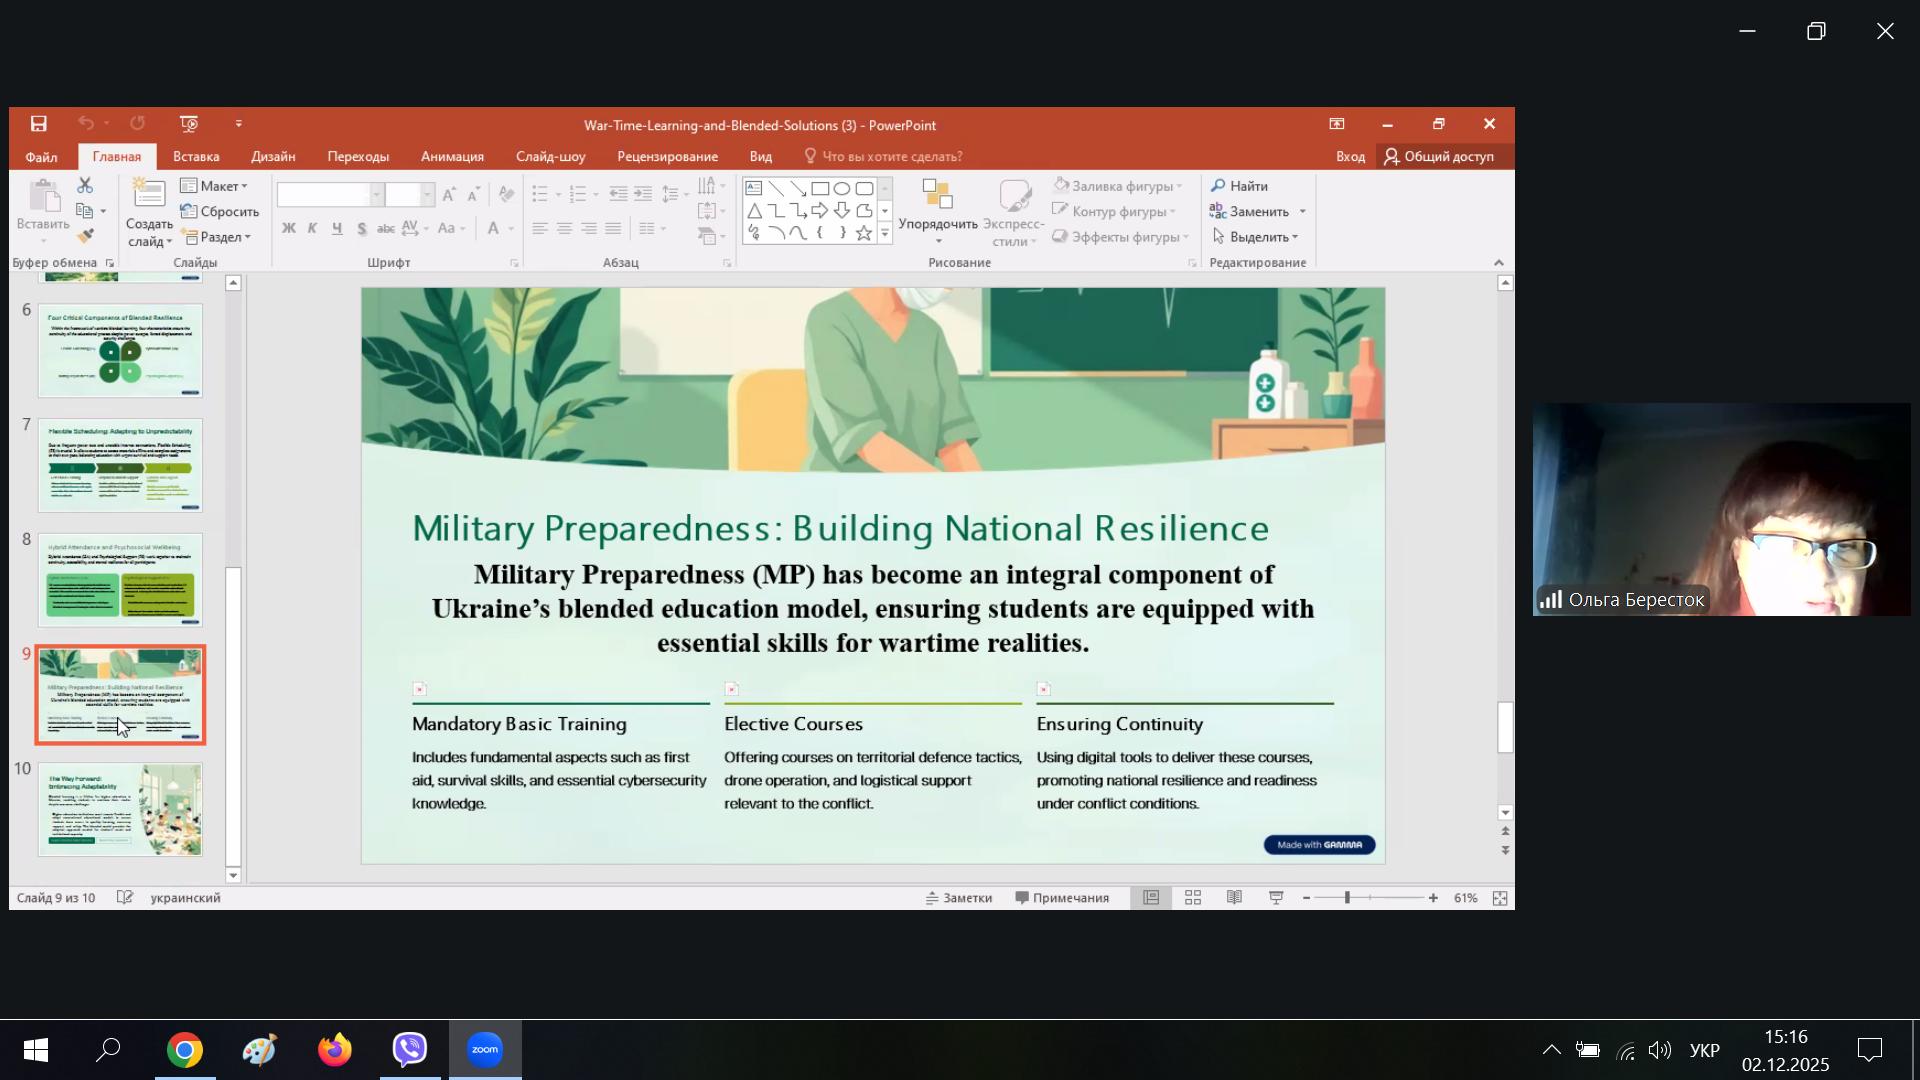Click the Cut scissors icon
This screenshot has height=1080, width=1920.
85,186
